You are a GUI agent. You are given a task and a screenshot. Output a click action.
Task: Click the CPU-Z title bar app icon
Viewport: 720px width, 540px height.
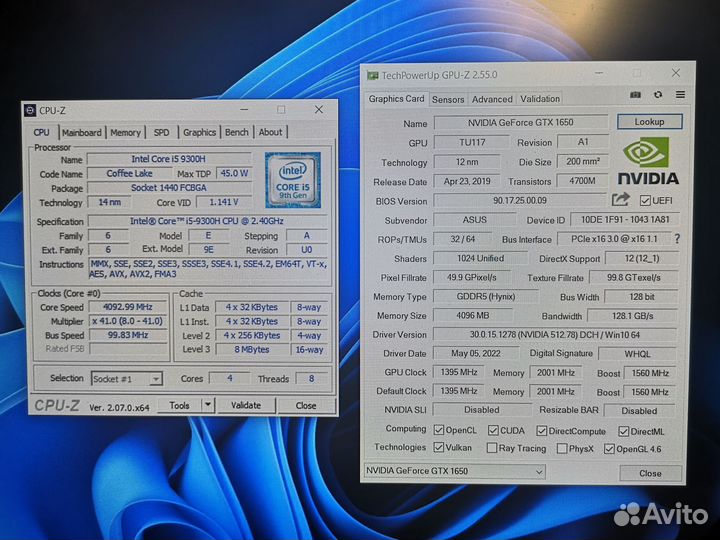coord(30,110)
